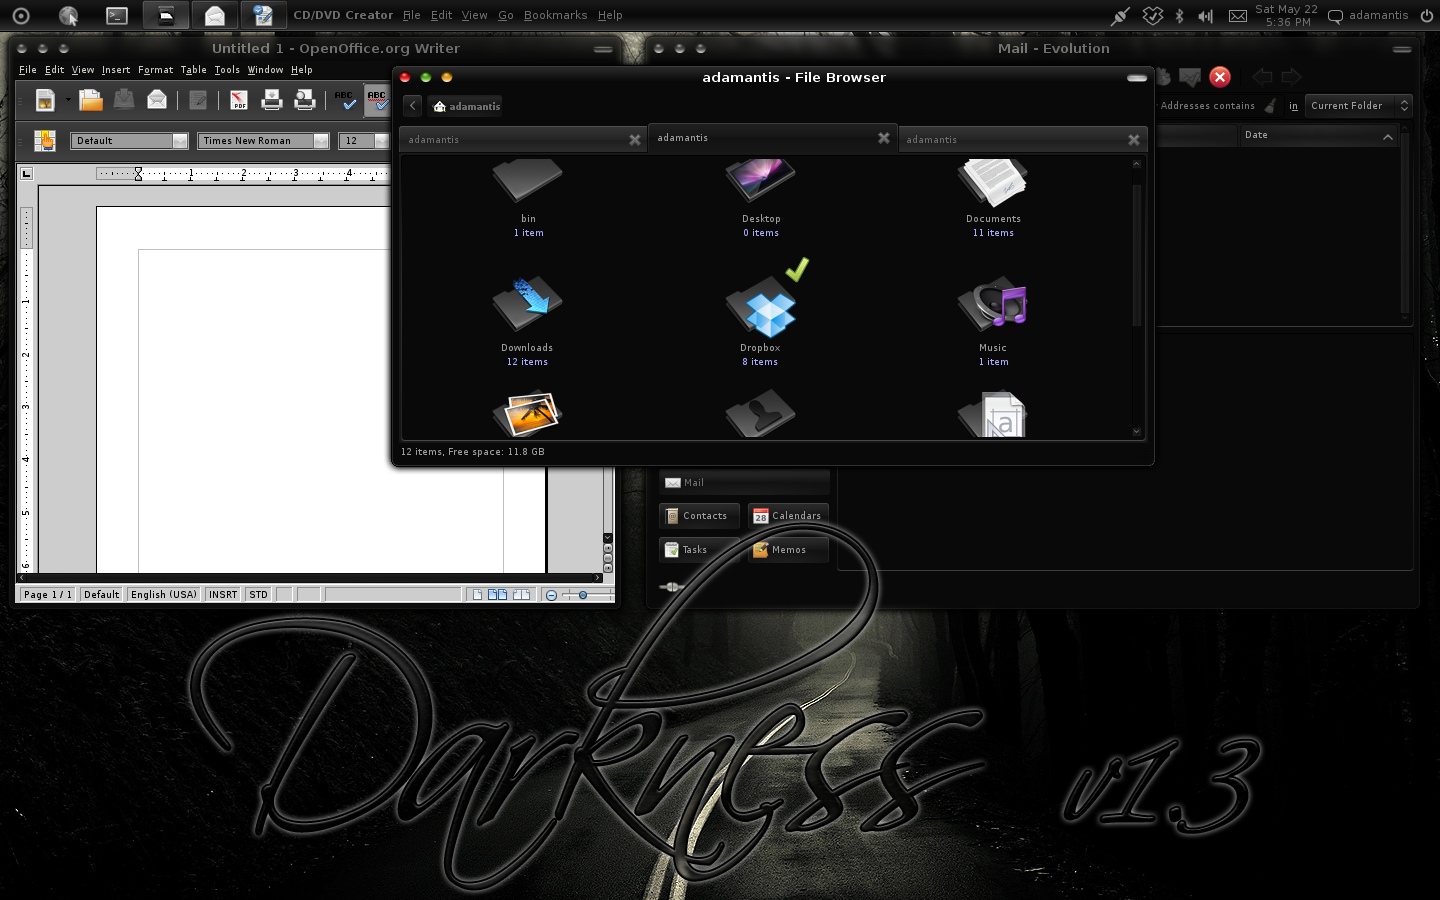Click the zoom slider handle in Writer

point(583,595)
